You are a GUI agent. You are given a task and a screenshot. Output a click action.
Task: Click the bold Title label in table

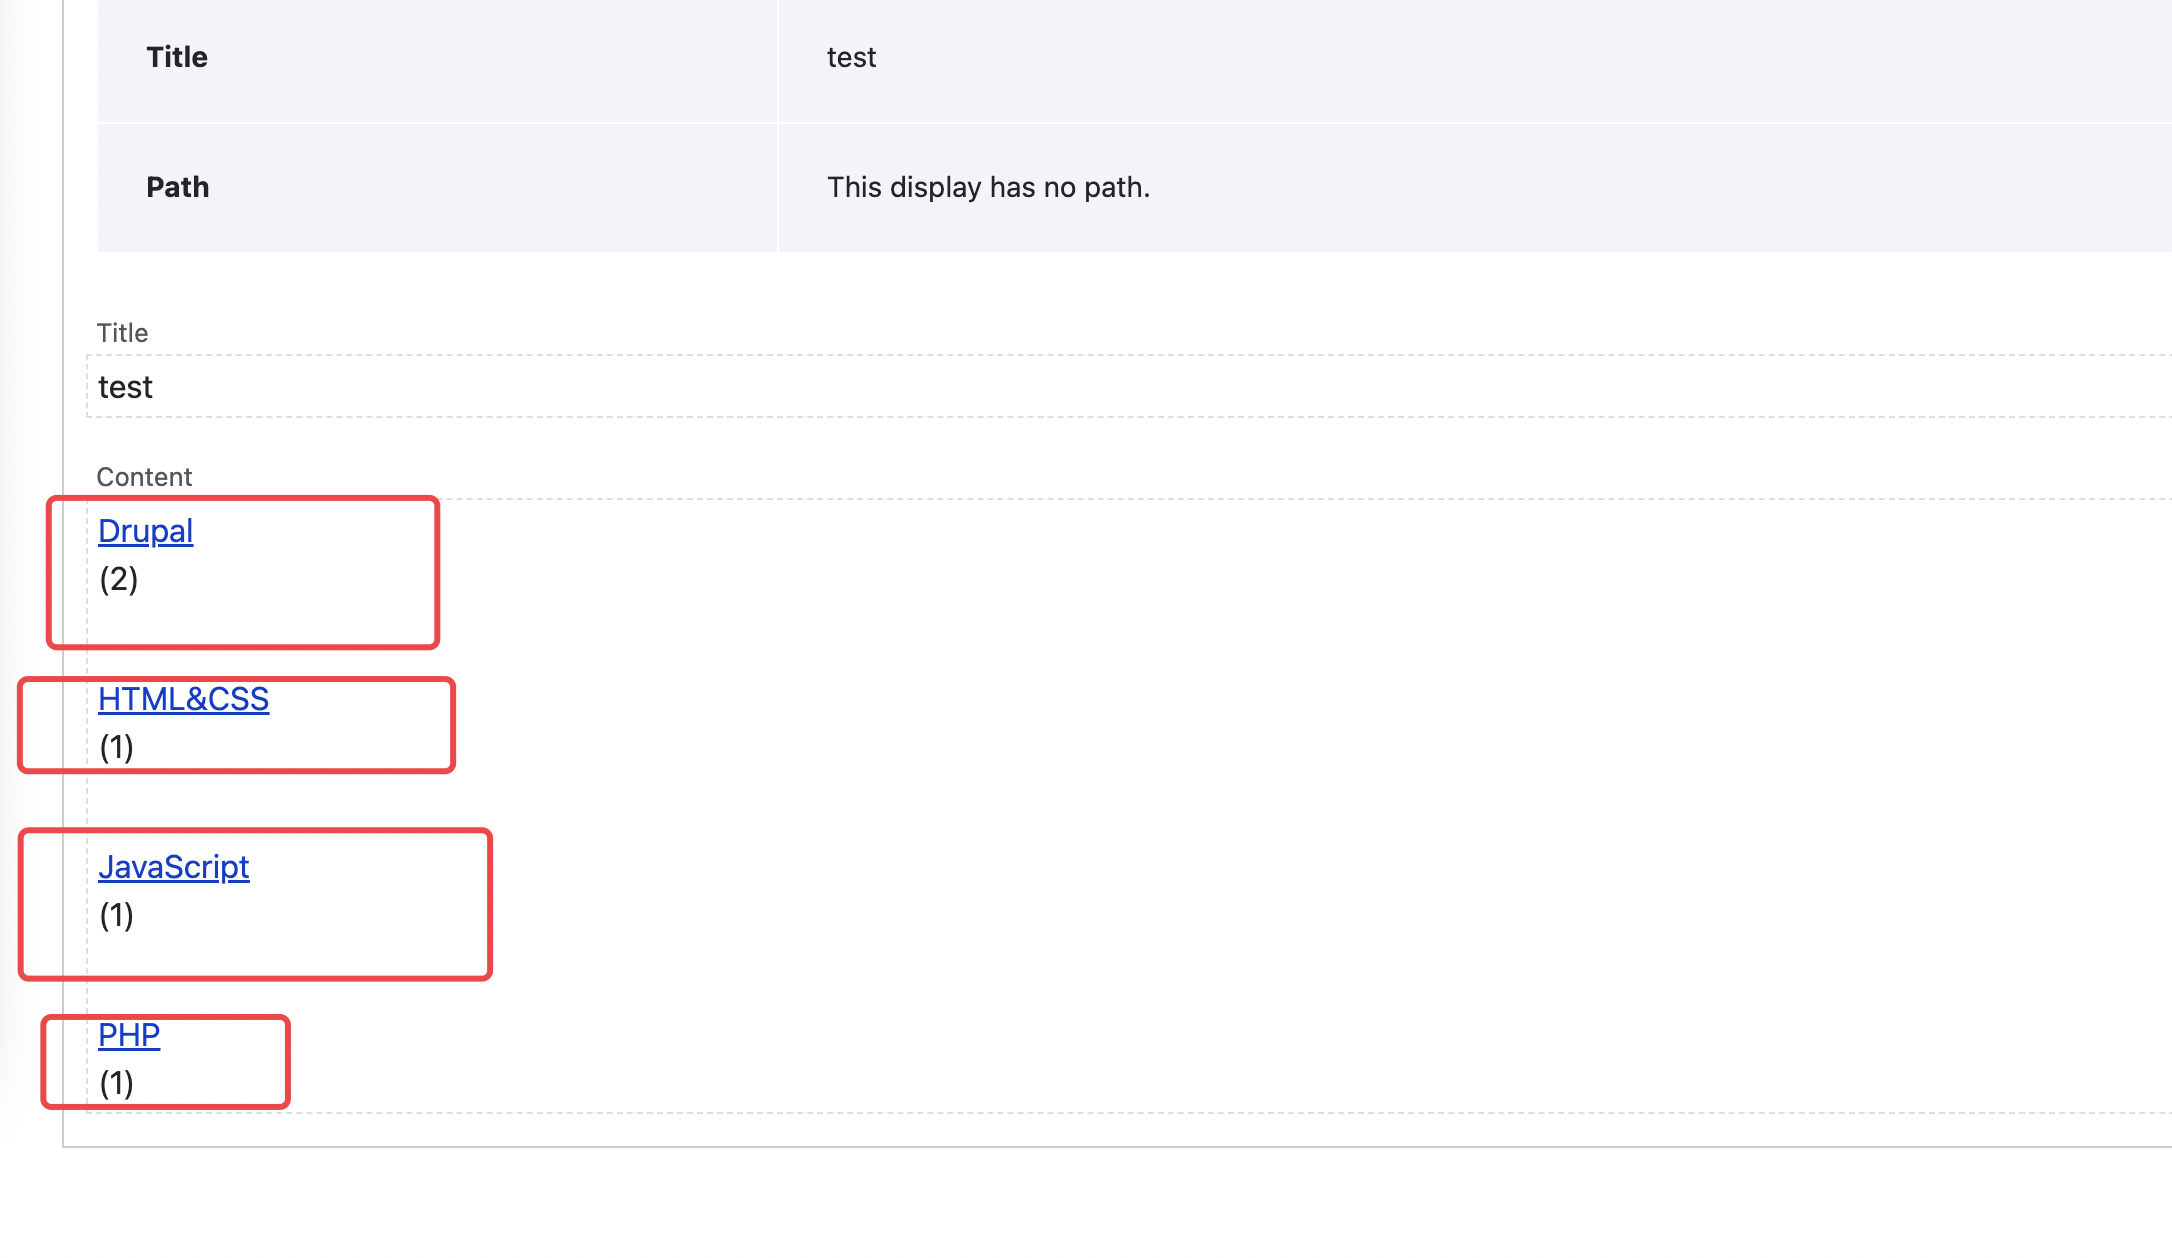point(177,57)
